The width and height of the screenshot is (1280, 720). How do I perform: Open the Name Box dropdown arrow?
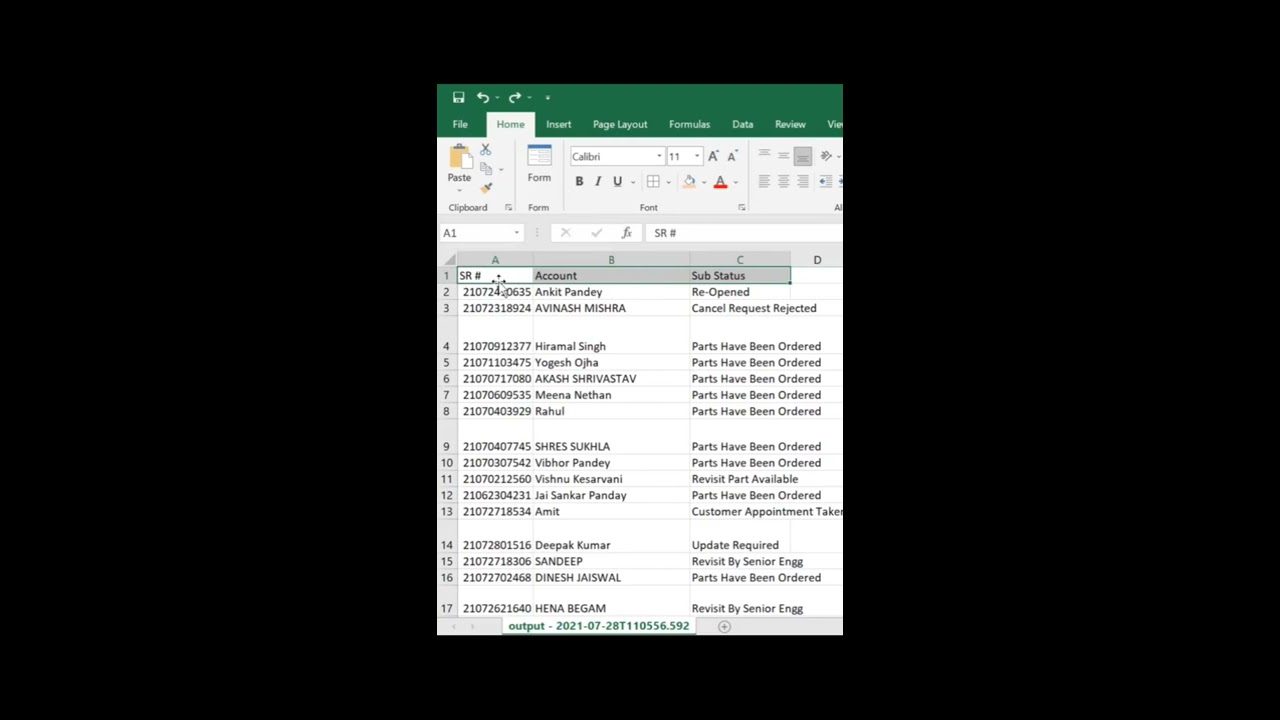pyautogui.click(x=517, y=233)
